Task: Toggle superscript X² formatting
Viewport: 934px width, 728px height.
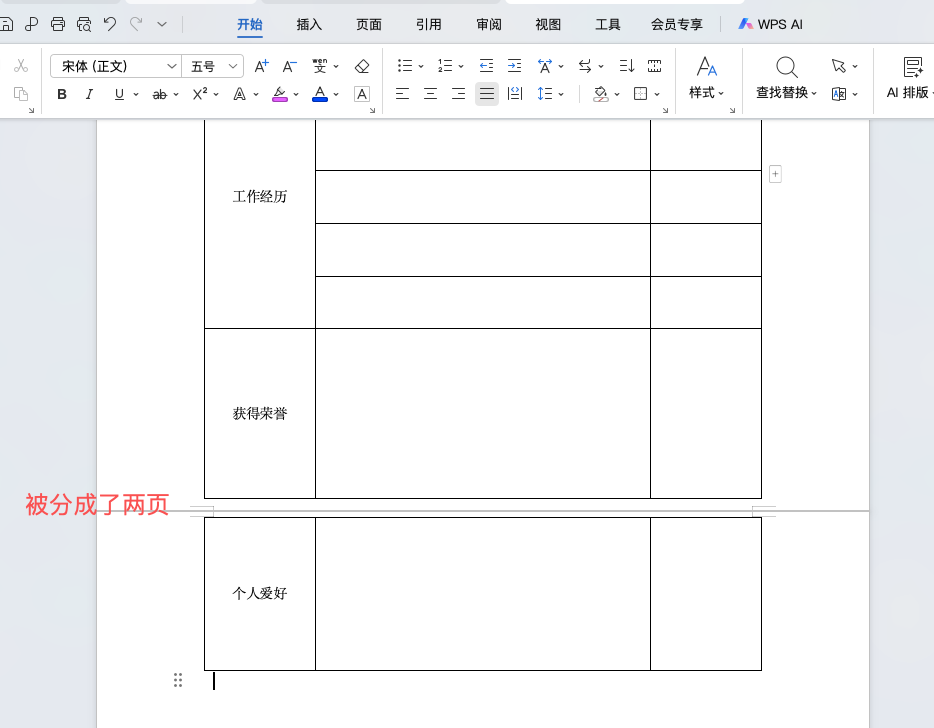Action: pyautogui.click(x=200, y=94)
